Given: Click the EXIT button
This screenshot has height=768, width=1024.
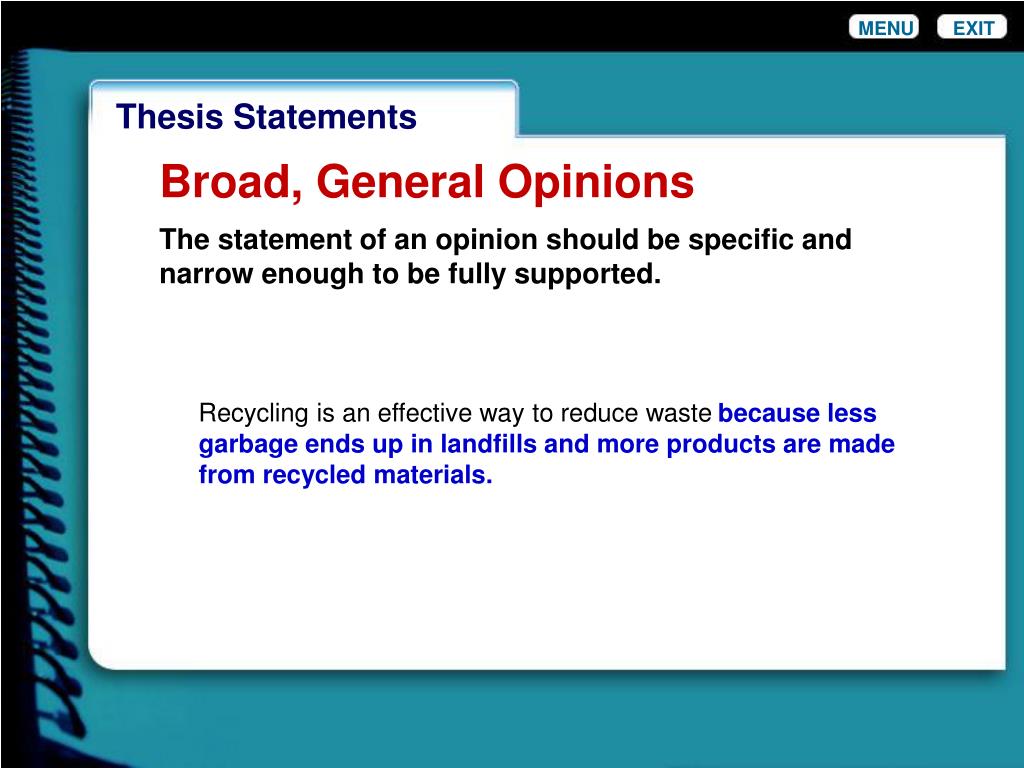Looking at the screenshot, I should pyautogui.click(x=972, y=27).
